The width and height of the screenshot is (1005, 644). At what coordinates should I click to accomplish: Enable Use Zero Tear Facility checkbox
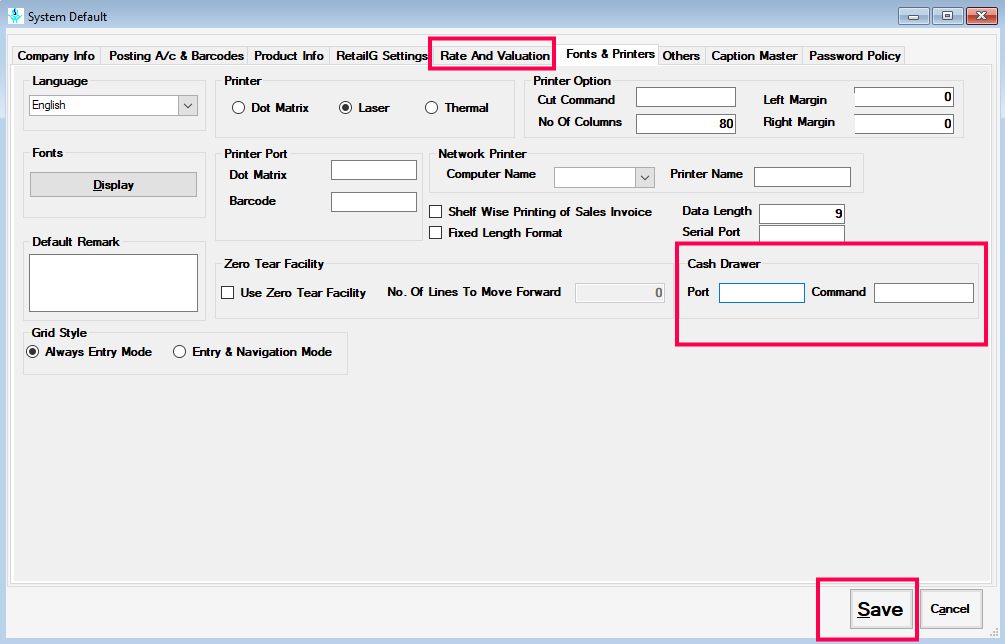(228, 293)
